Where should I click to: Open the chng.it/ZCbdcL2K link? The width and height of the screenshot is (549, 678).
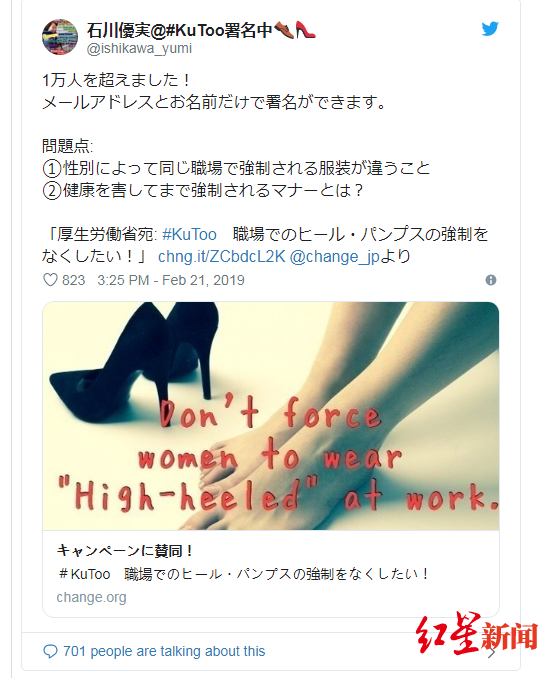point(222,256)
